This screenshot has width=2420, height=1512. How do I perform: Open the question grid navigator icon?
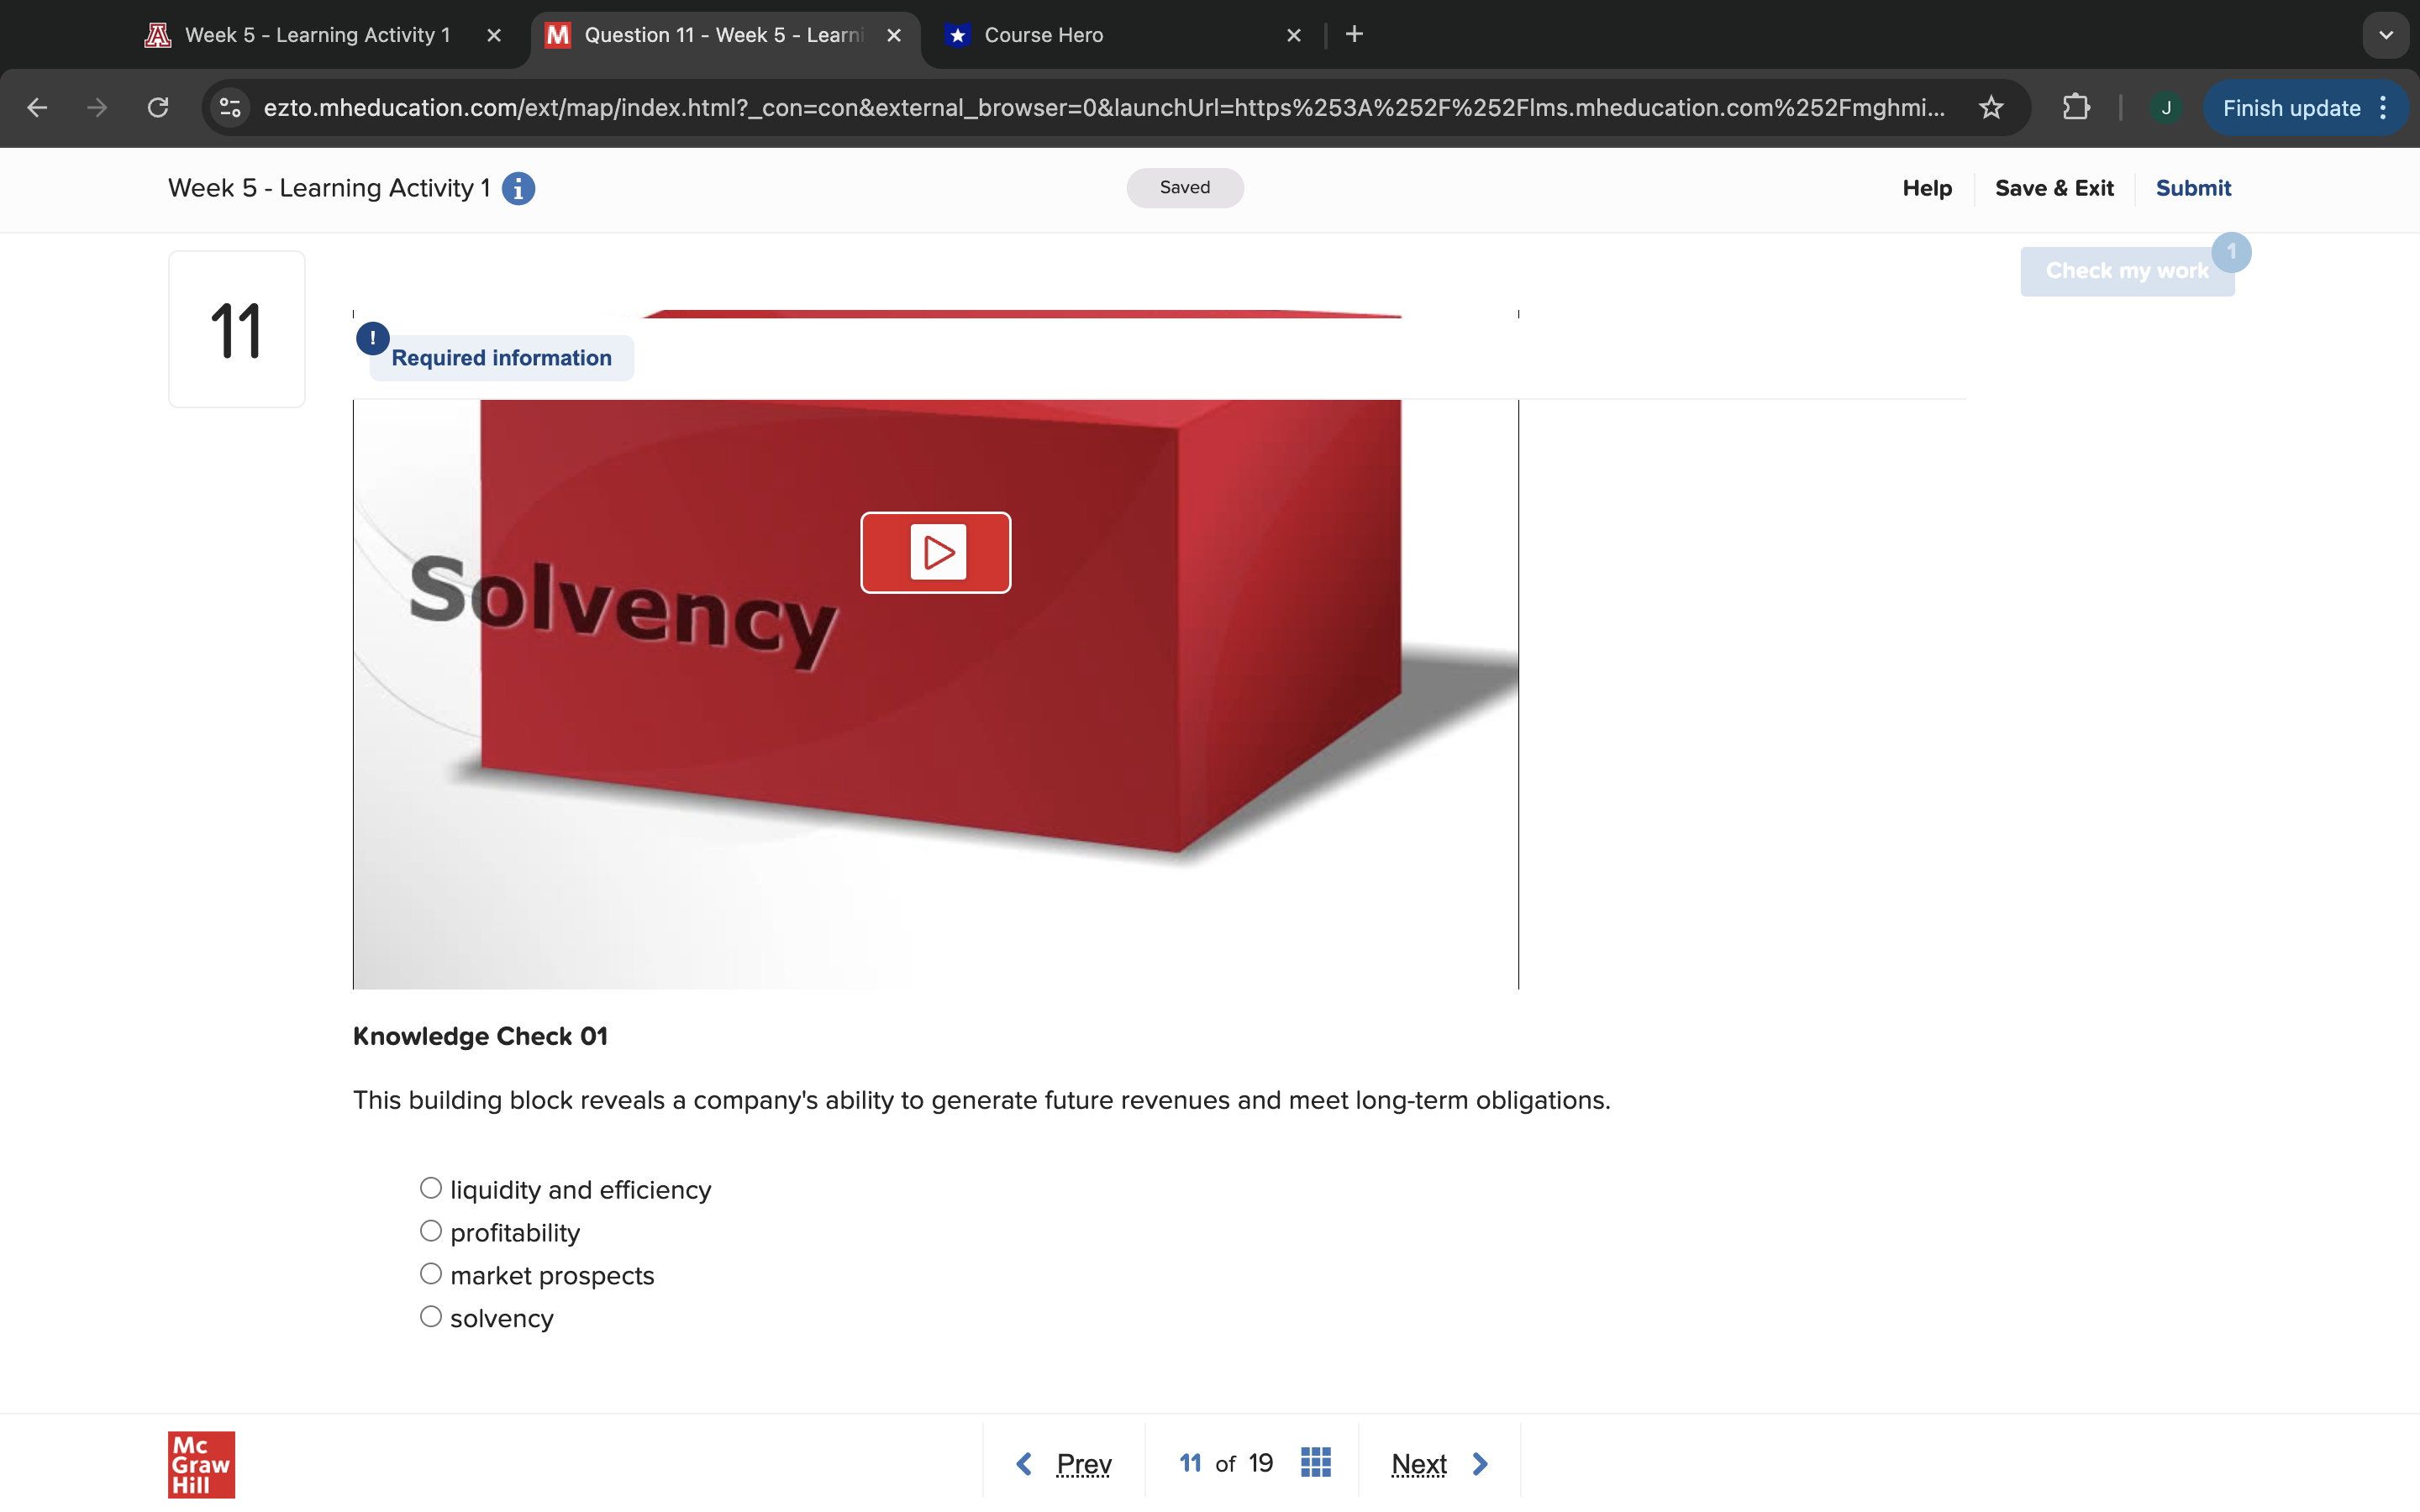coord(1315,1463)
